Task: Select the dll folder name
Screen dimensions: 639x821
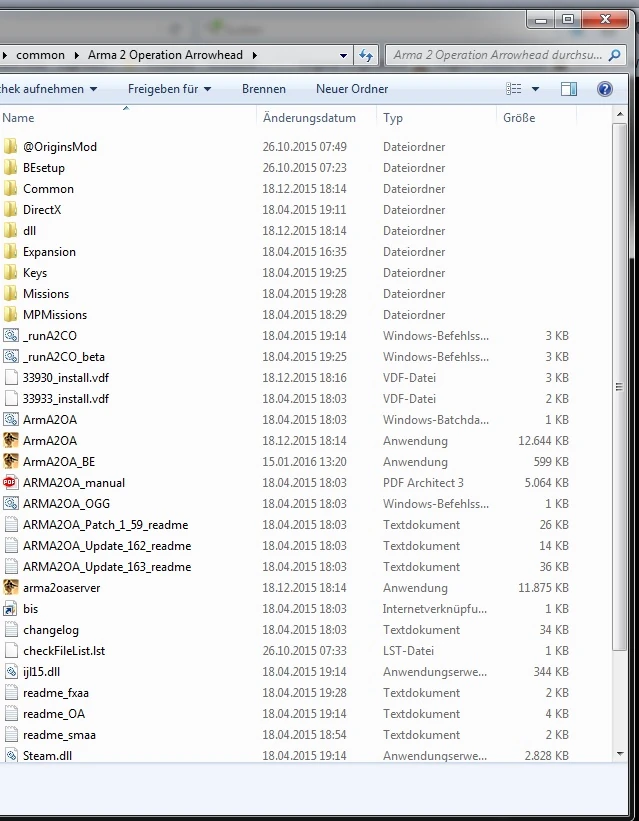Action: (x=29, y=231)
